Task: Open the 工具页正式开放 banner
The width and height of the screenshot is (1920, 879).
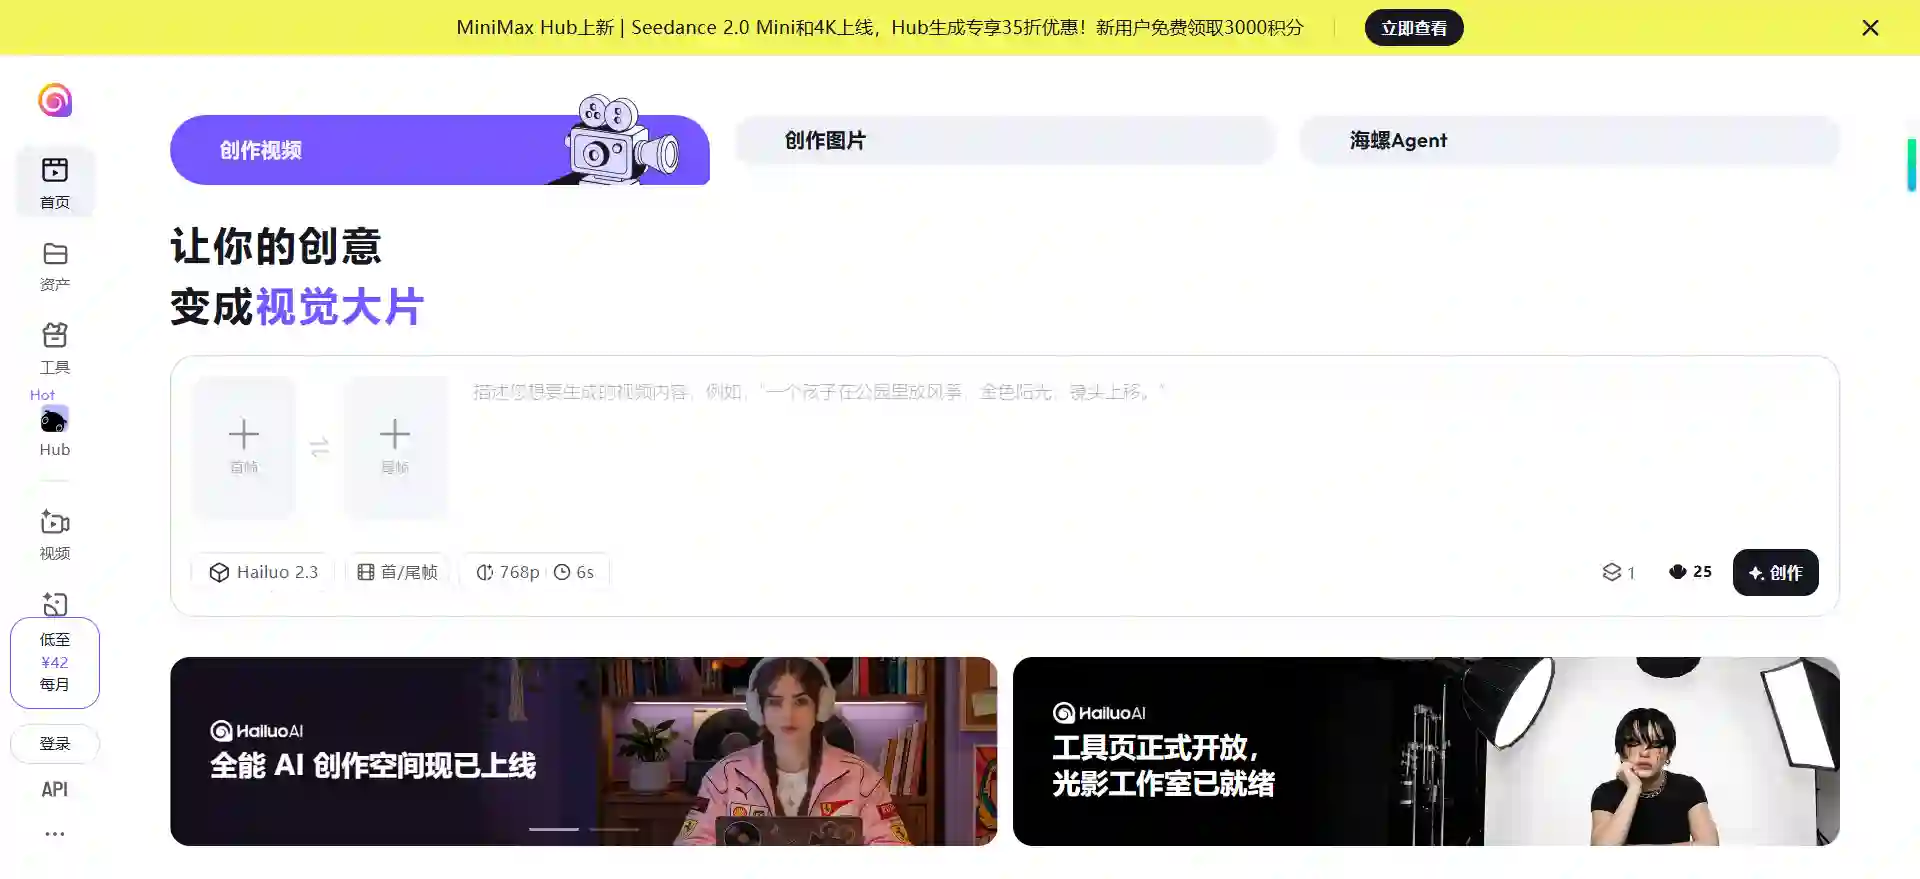Action: tap(1426, 751)
